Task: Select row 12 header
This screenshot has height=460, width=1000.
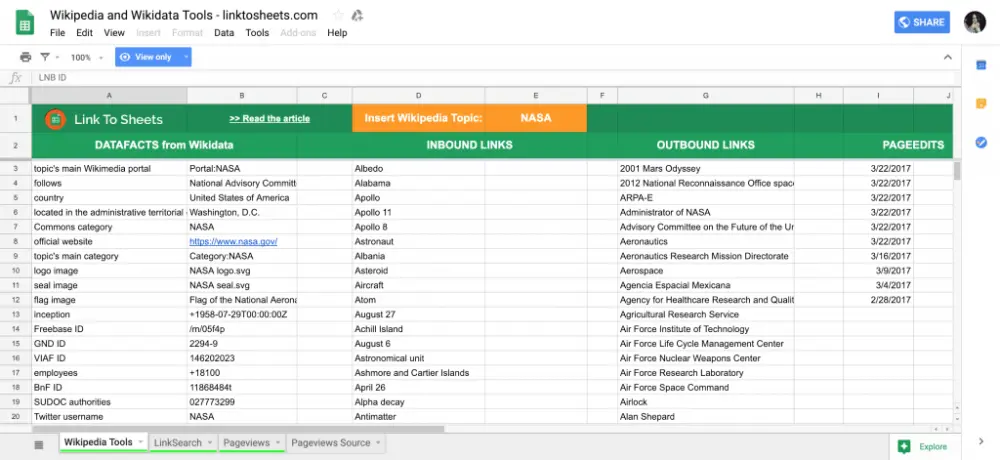Action: [x=15, y=300]
